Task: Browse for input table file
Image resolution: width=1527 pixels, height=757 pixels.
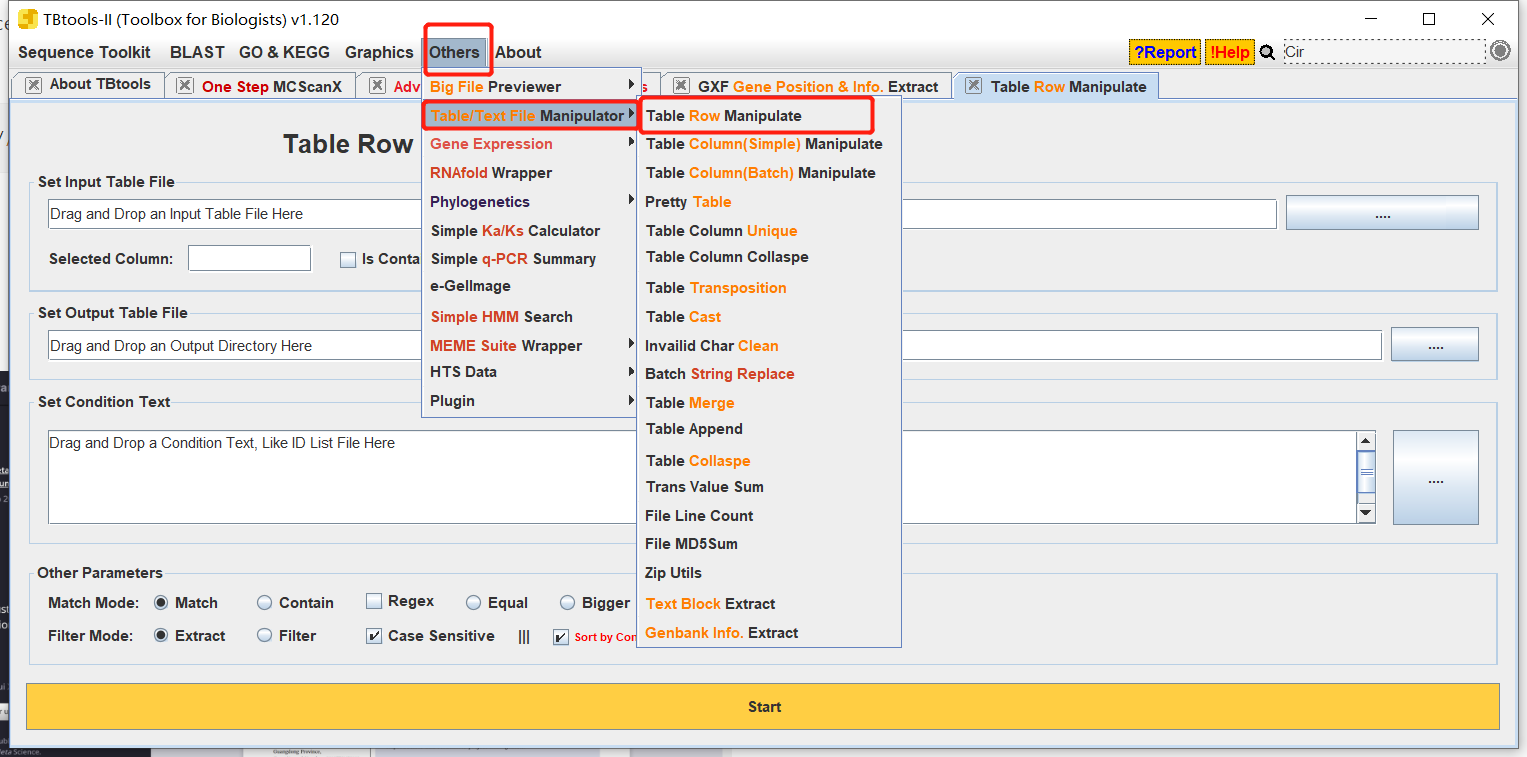Action: [1382, 213]
